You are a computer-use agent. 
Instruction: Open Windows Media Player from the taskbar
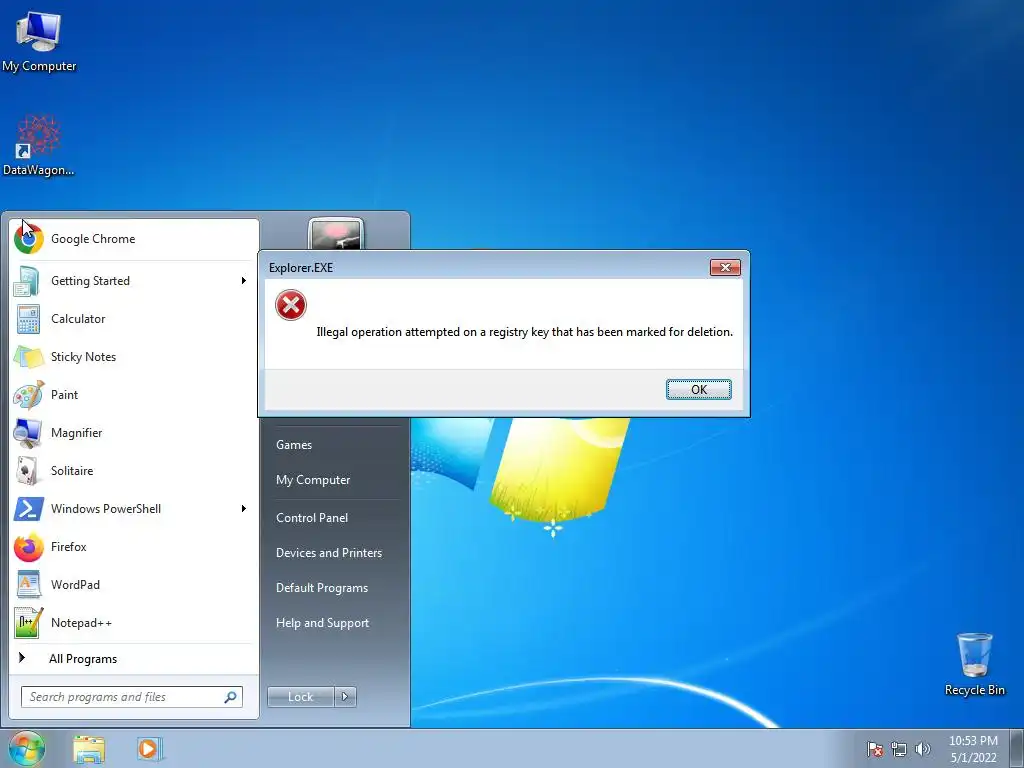pos(150,749)
